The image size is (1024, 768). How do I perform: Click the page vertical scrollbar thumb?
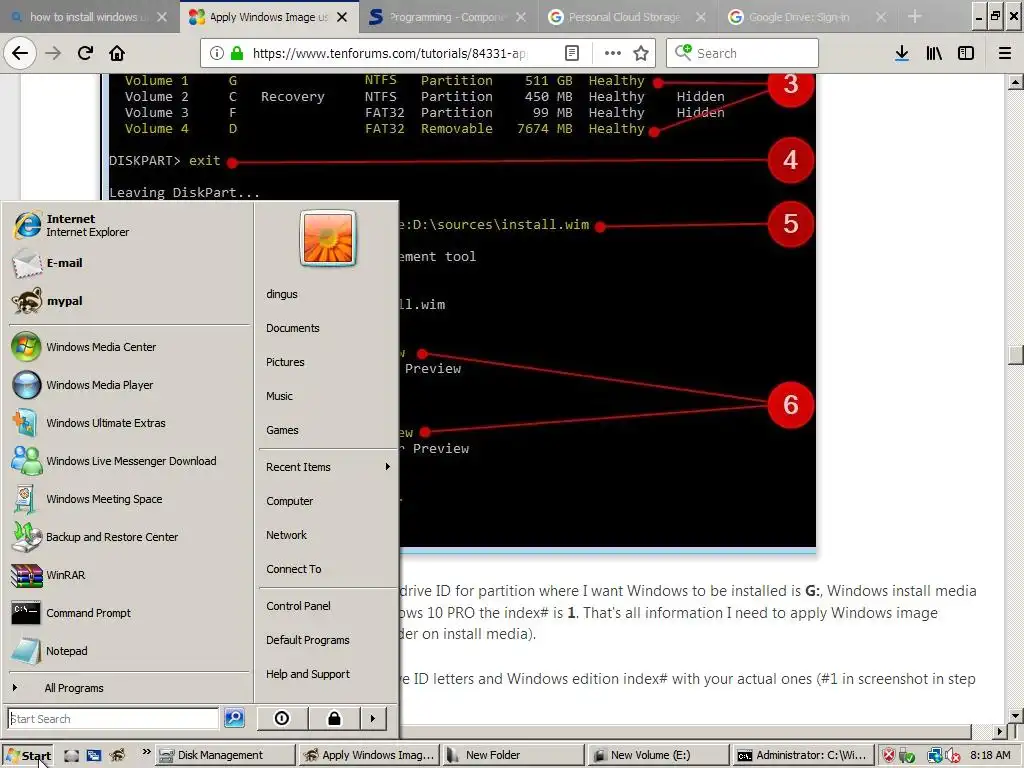coord(1016,355)
